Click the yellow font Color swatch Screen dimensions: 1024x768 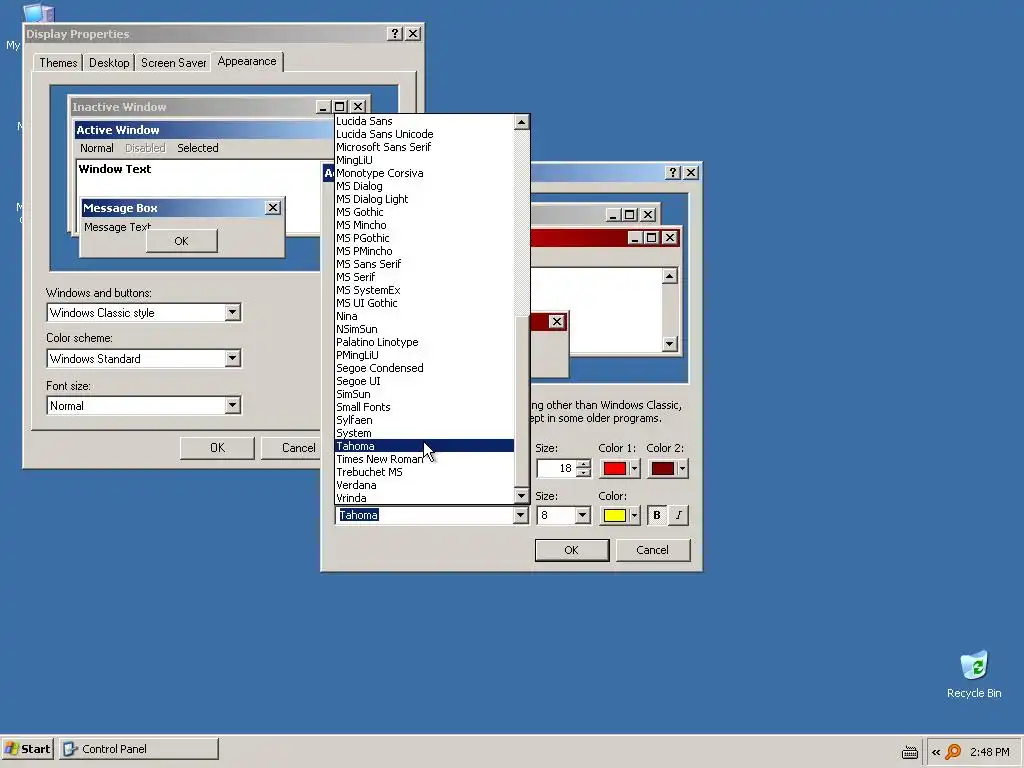click(615, 515)
